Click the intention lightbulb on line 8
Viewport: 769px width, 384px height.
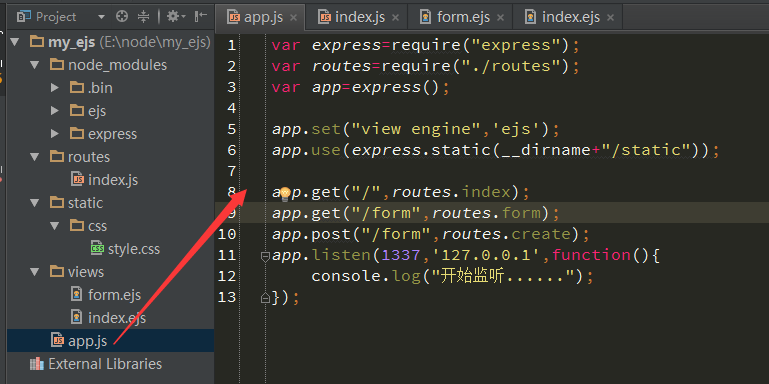(x=285, y=194)
